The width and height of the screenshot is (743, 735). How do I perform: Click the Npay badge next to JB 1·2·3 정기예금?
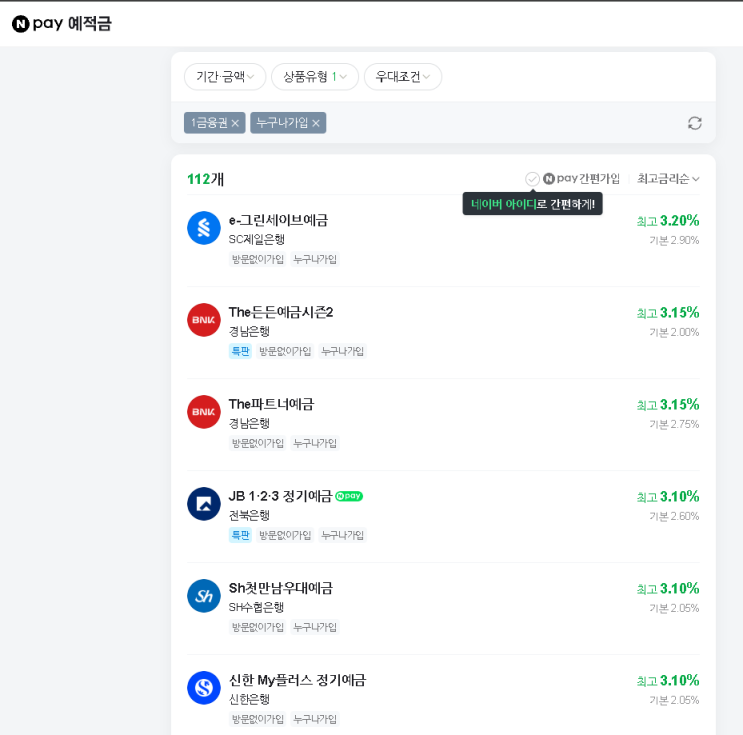coord(349,496)
